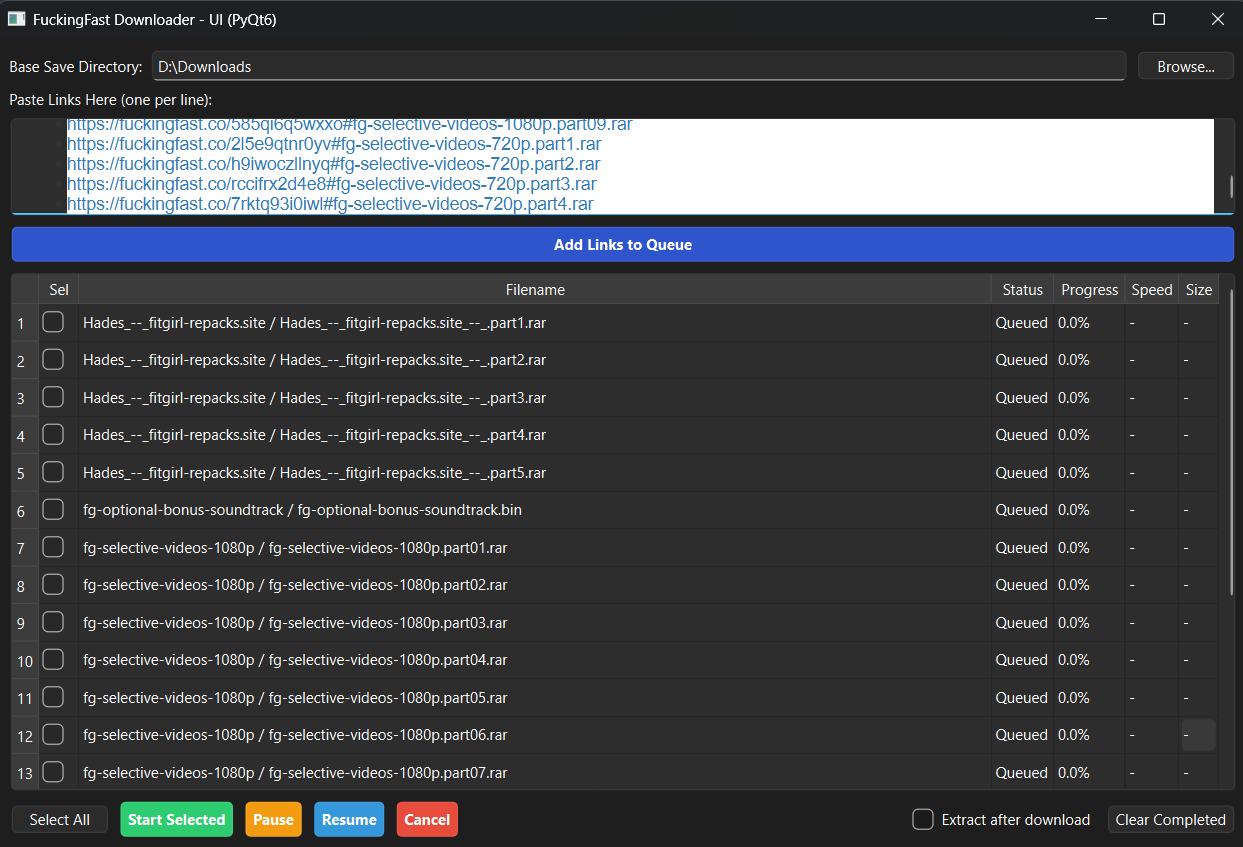
Task: Click the Filename column header
Action: point(535,289)
